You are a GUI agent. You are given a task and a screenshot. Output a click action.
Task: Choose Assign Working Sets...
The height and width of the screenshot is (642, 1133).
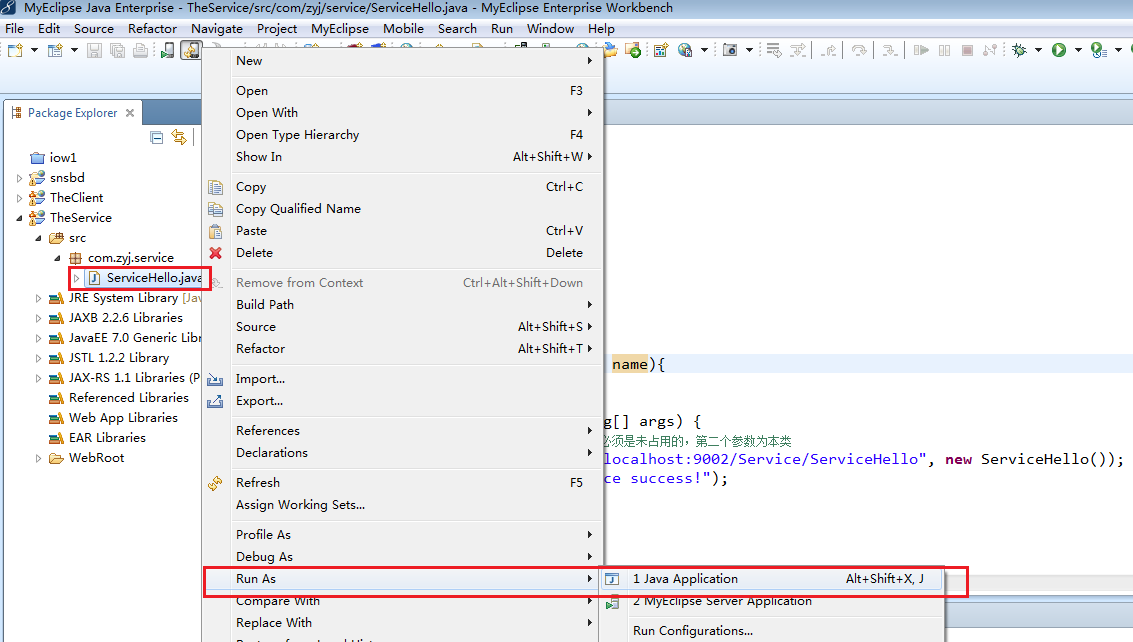point(403,505)
